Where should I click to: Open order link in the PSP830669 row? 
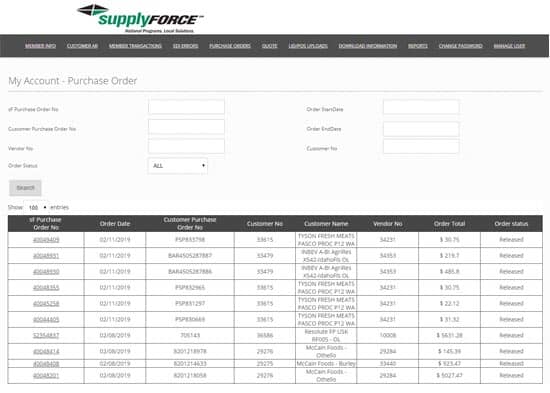click(46, 320)
